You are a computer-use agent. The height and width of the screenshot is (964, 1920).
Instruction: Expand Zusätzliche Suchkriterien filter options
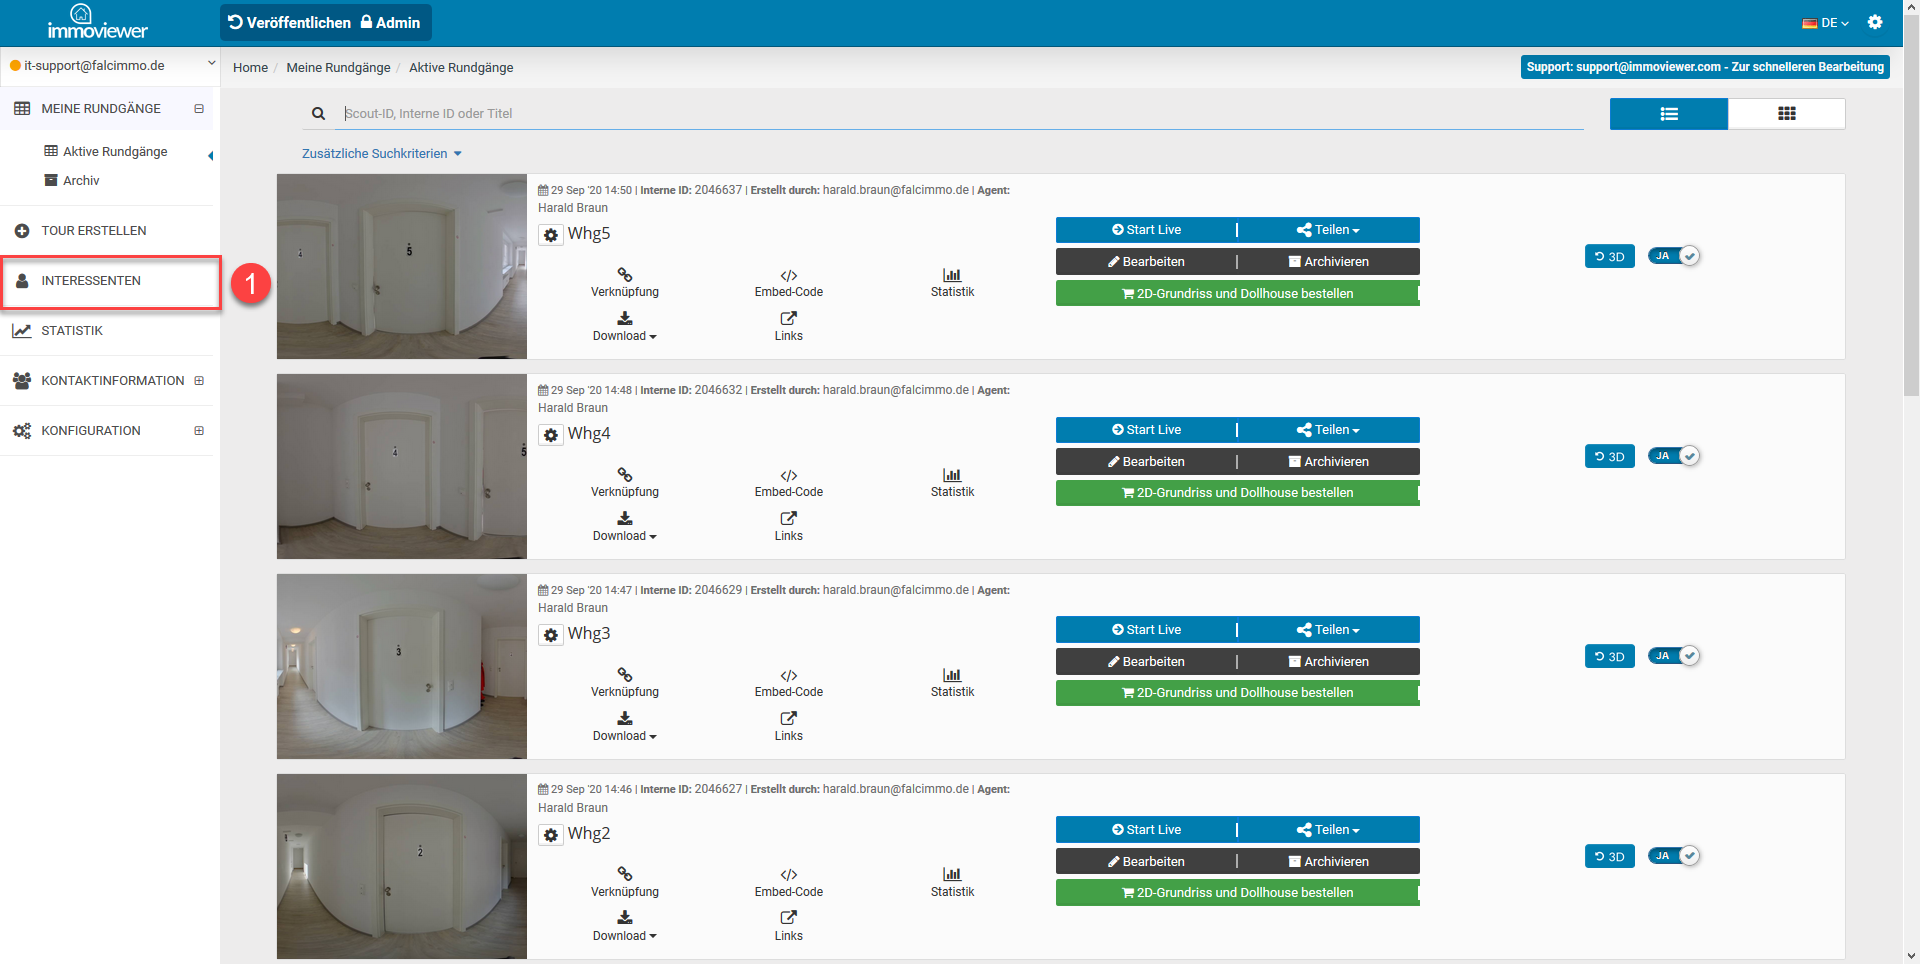coord(381,154)
